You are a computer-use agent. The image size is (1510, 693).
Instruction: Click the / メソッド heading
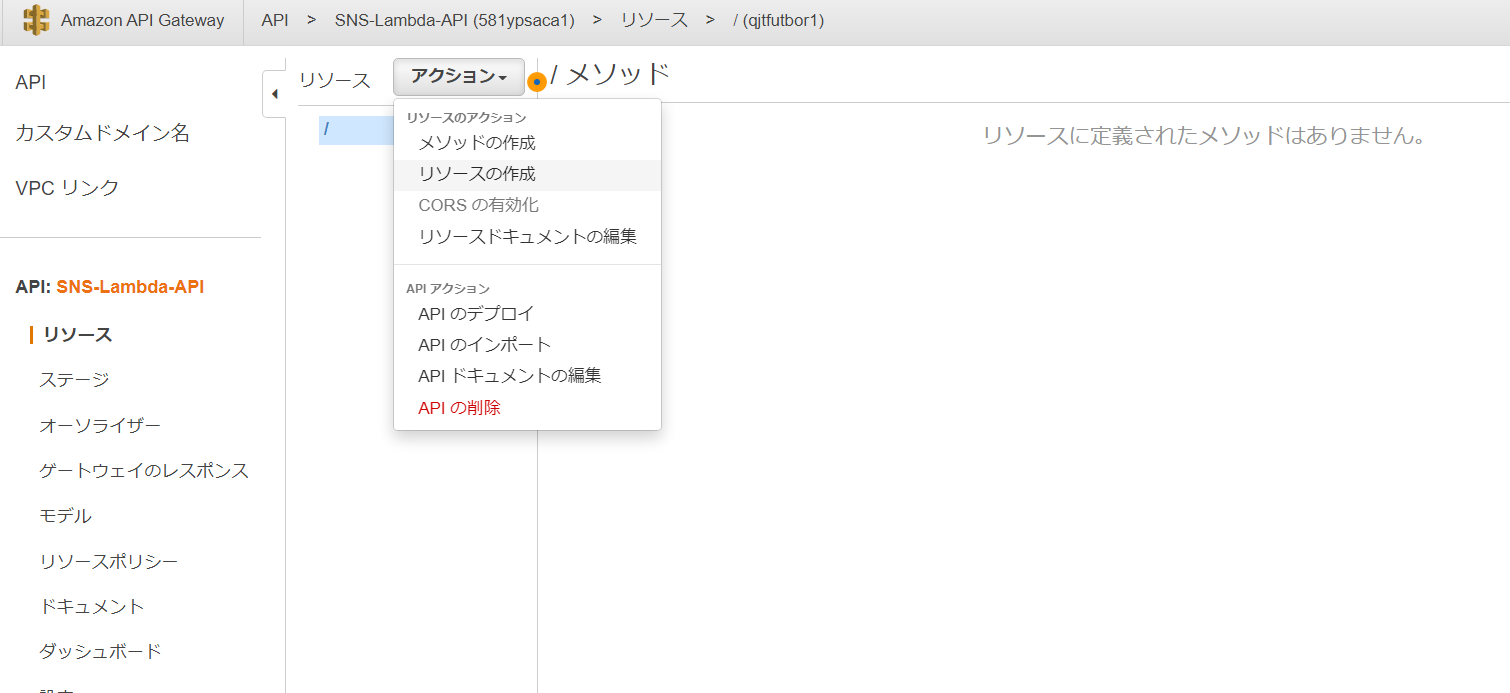tap(610, 74)
